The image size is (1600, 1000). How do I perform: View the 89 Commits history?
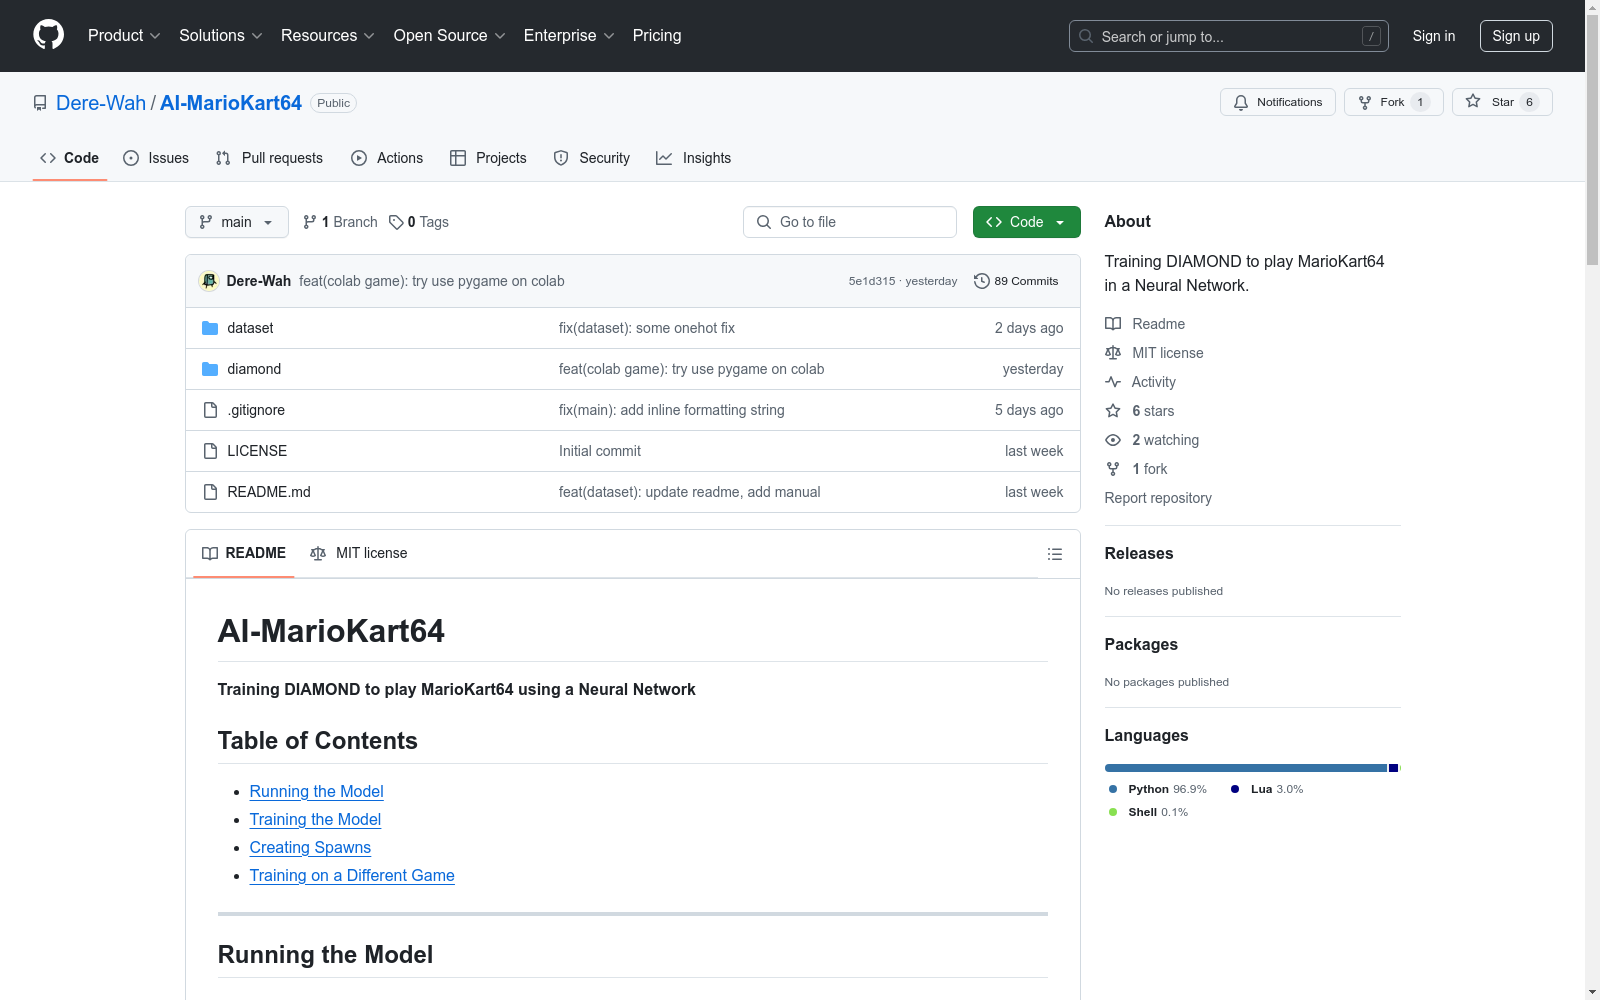pyautogui.click(x=1016, y=281)
